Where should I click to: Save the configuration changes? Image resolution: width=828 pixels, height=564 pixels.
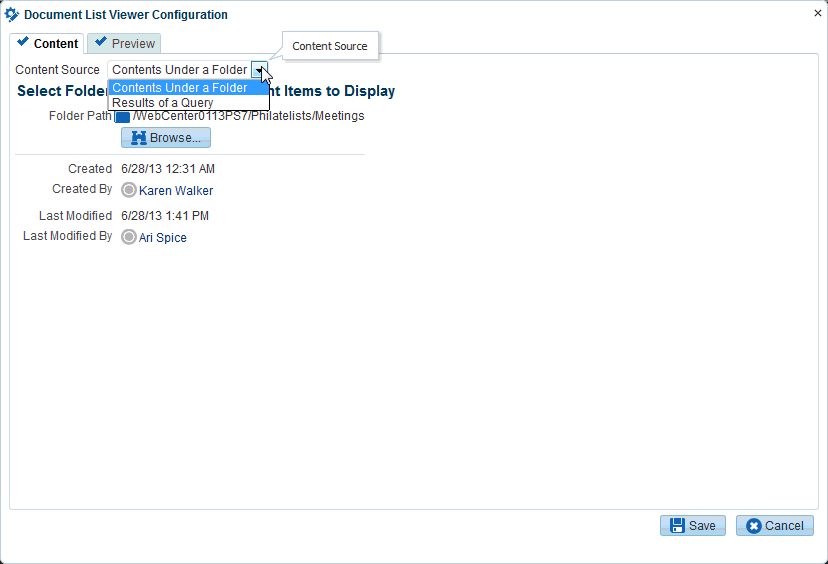pos(693,525)
